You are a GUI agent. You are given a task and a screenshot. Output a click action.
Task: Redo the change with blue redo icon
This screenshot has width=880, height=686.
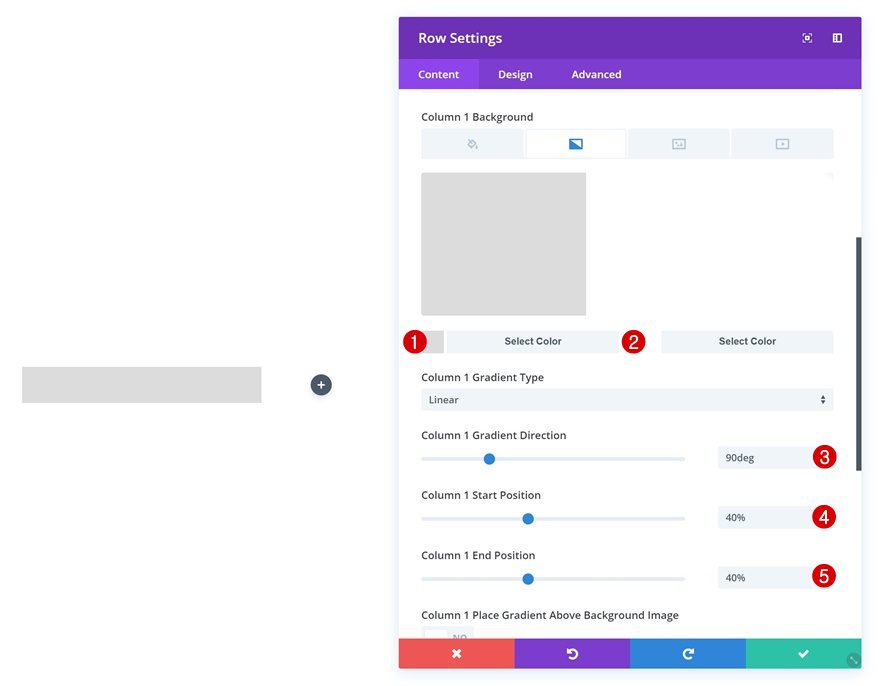pos(687,653)
